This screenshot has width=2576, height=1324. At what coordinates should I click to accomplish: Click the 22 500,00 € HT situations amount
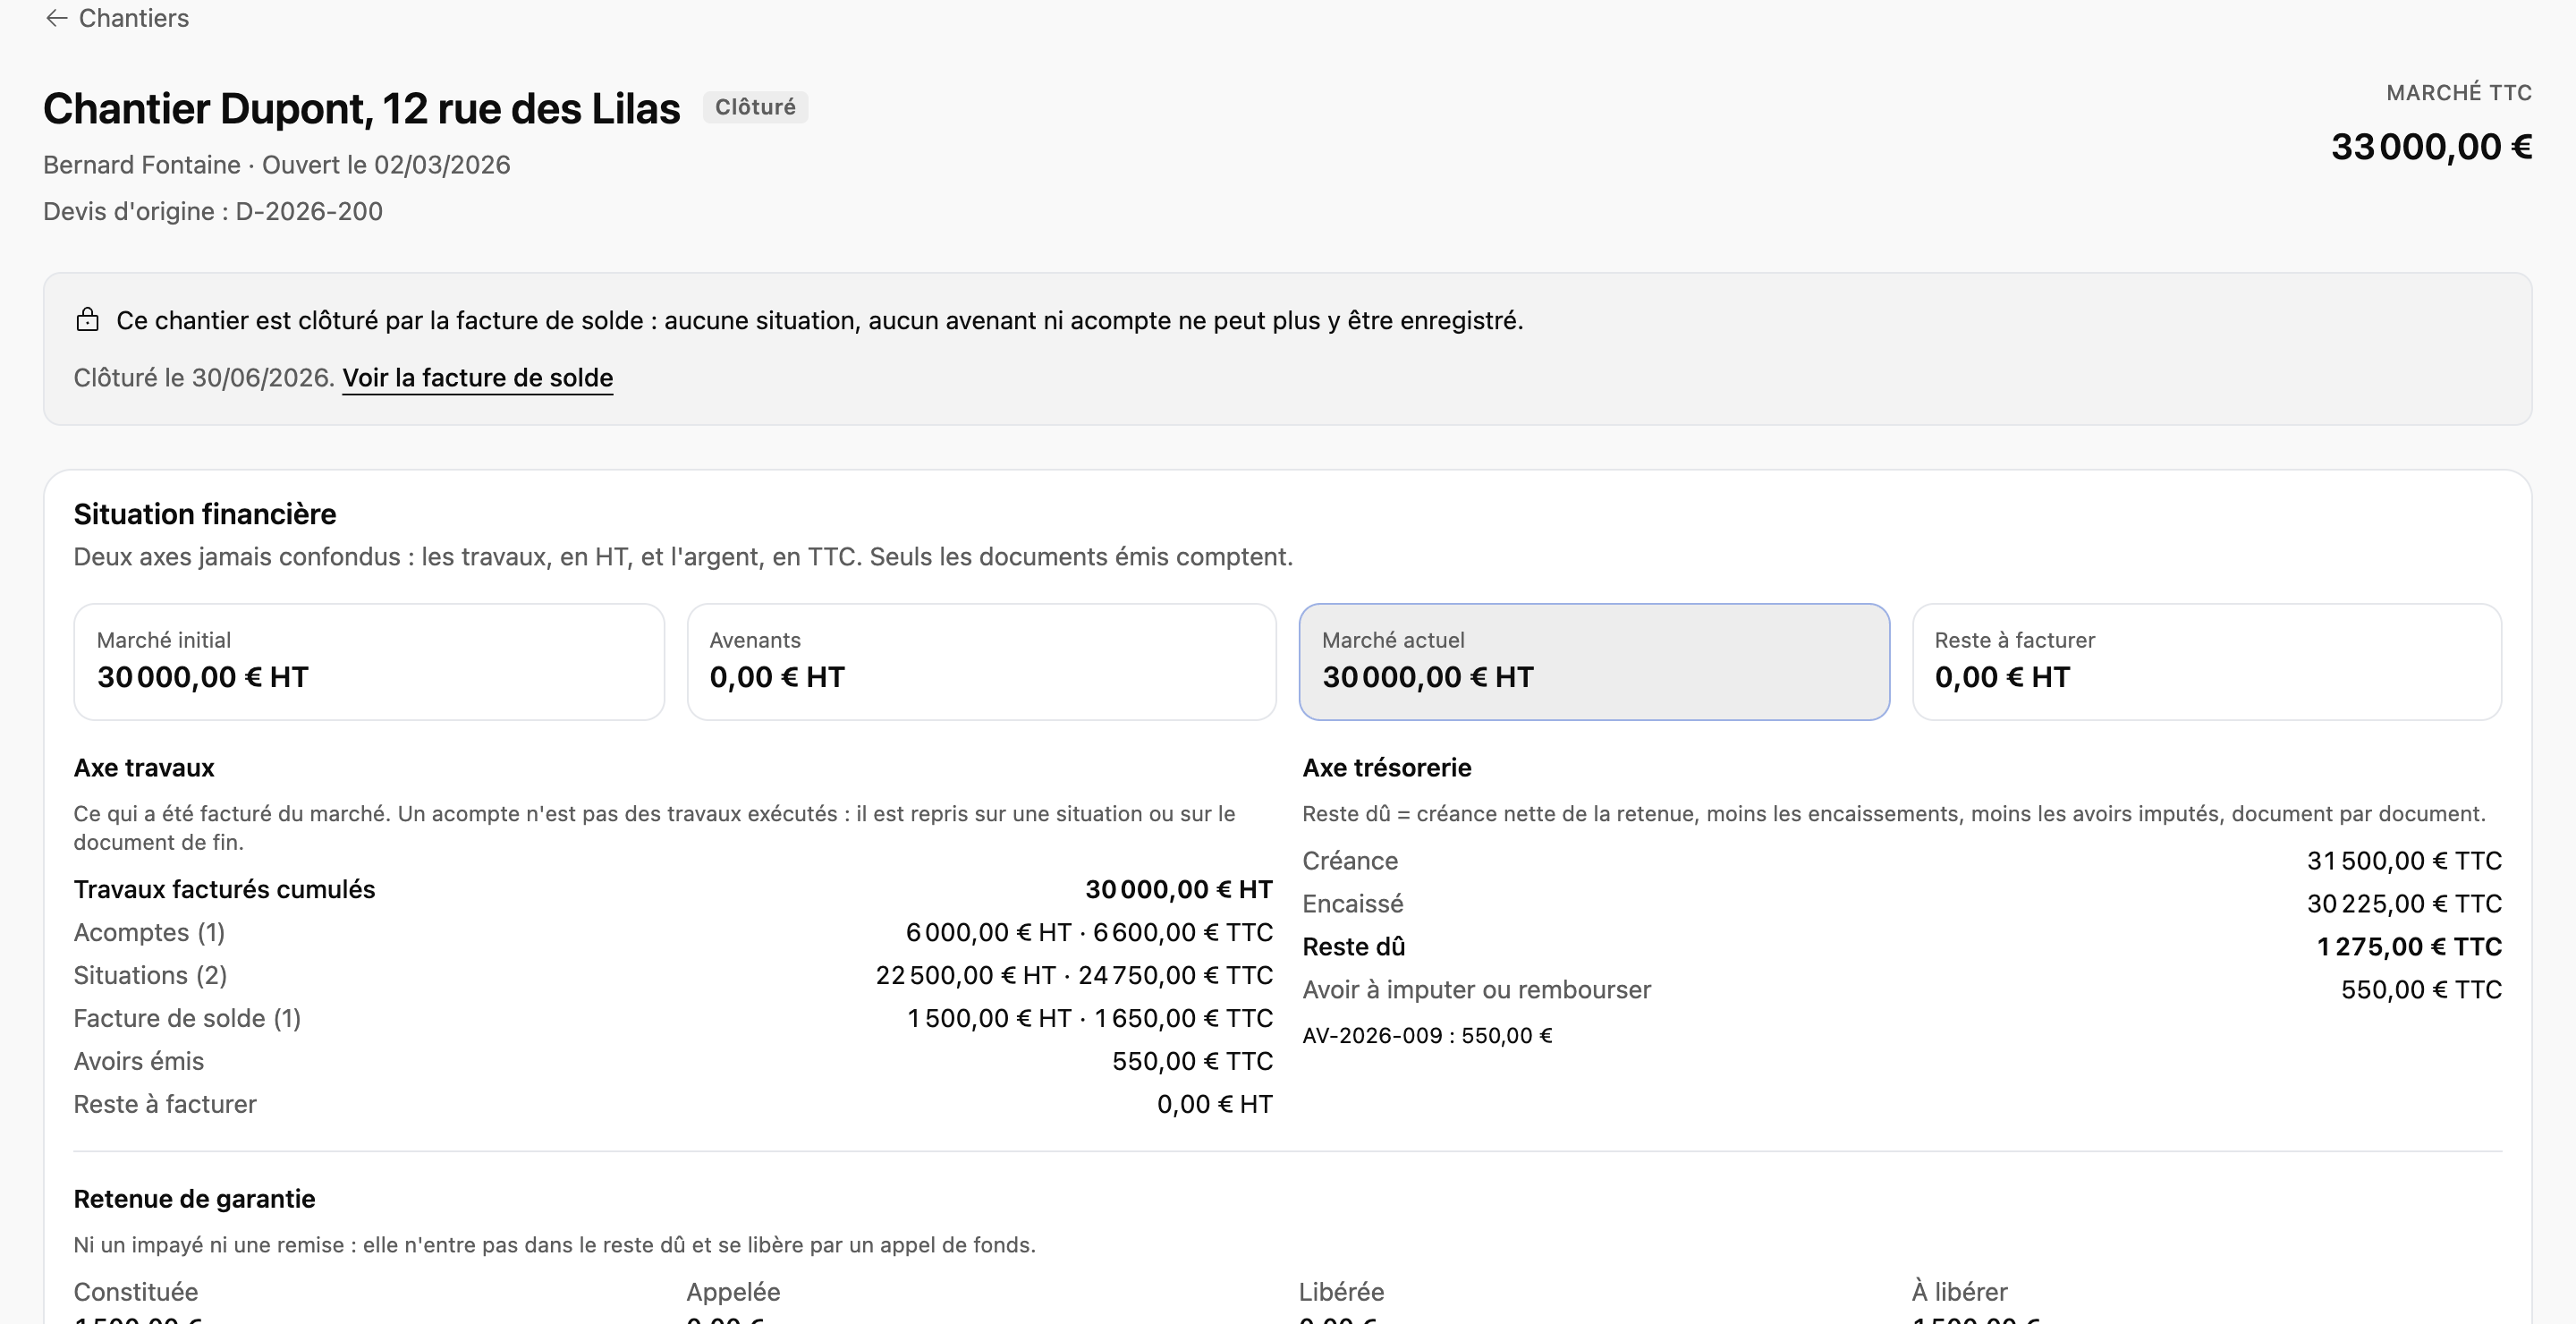point(965,975)
